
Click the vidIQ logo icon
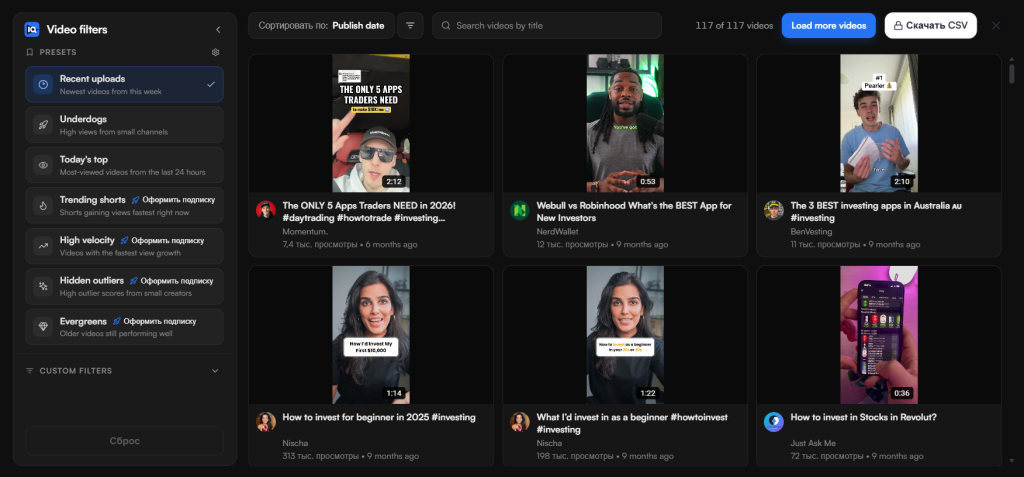(32, 29)
